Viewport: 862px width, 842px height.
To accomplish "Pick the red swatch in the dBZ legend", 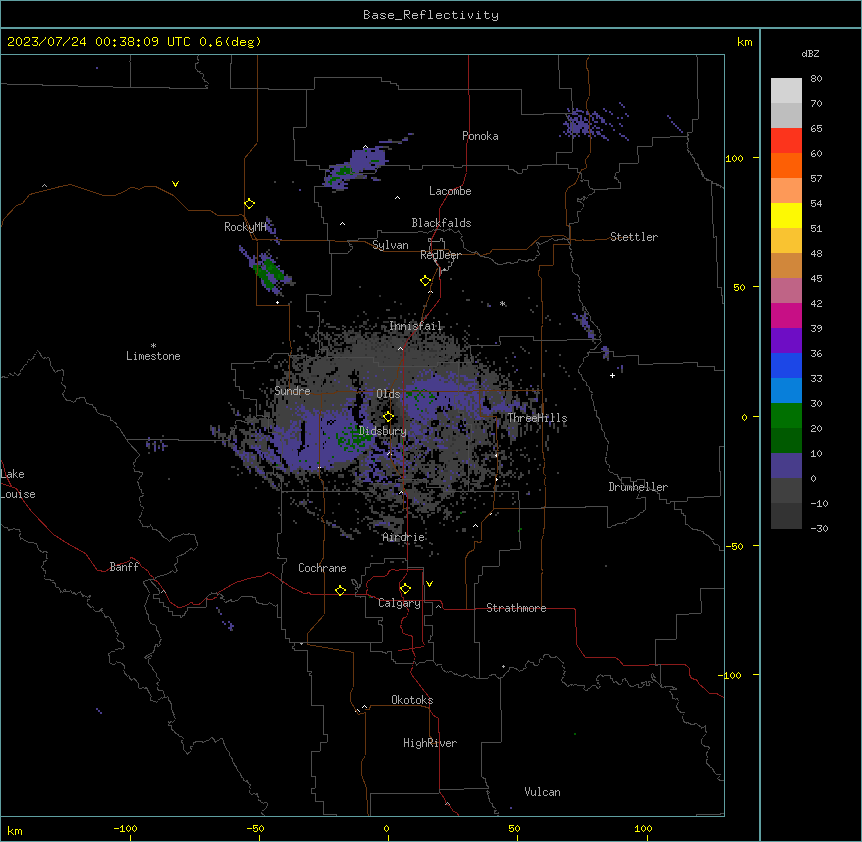I will (x=786, y=141).
